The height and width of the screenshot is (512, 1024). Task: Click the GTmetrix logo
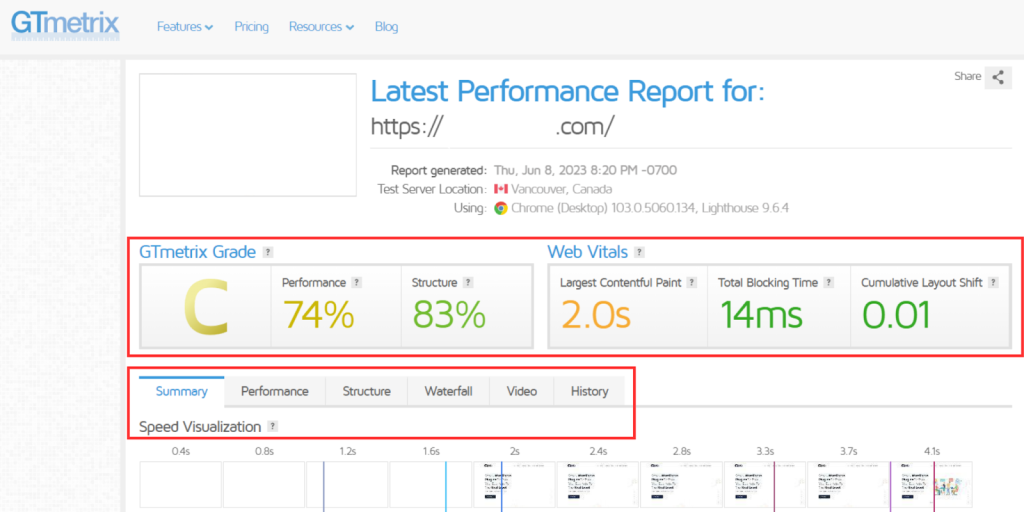pos(65,25)
